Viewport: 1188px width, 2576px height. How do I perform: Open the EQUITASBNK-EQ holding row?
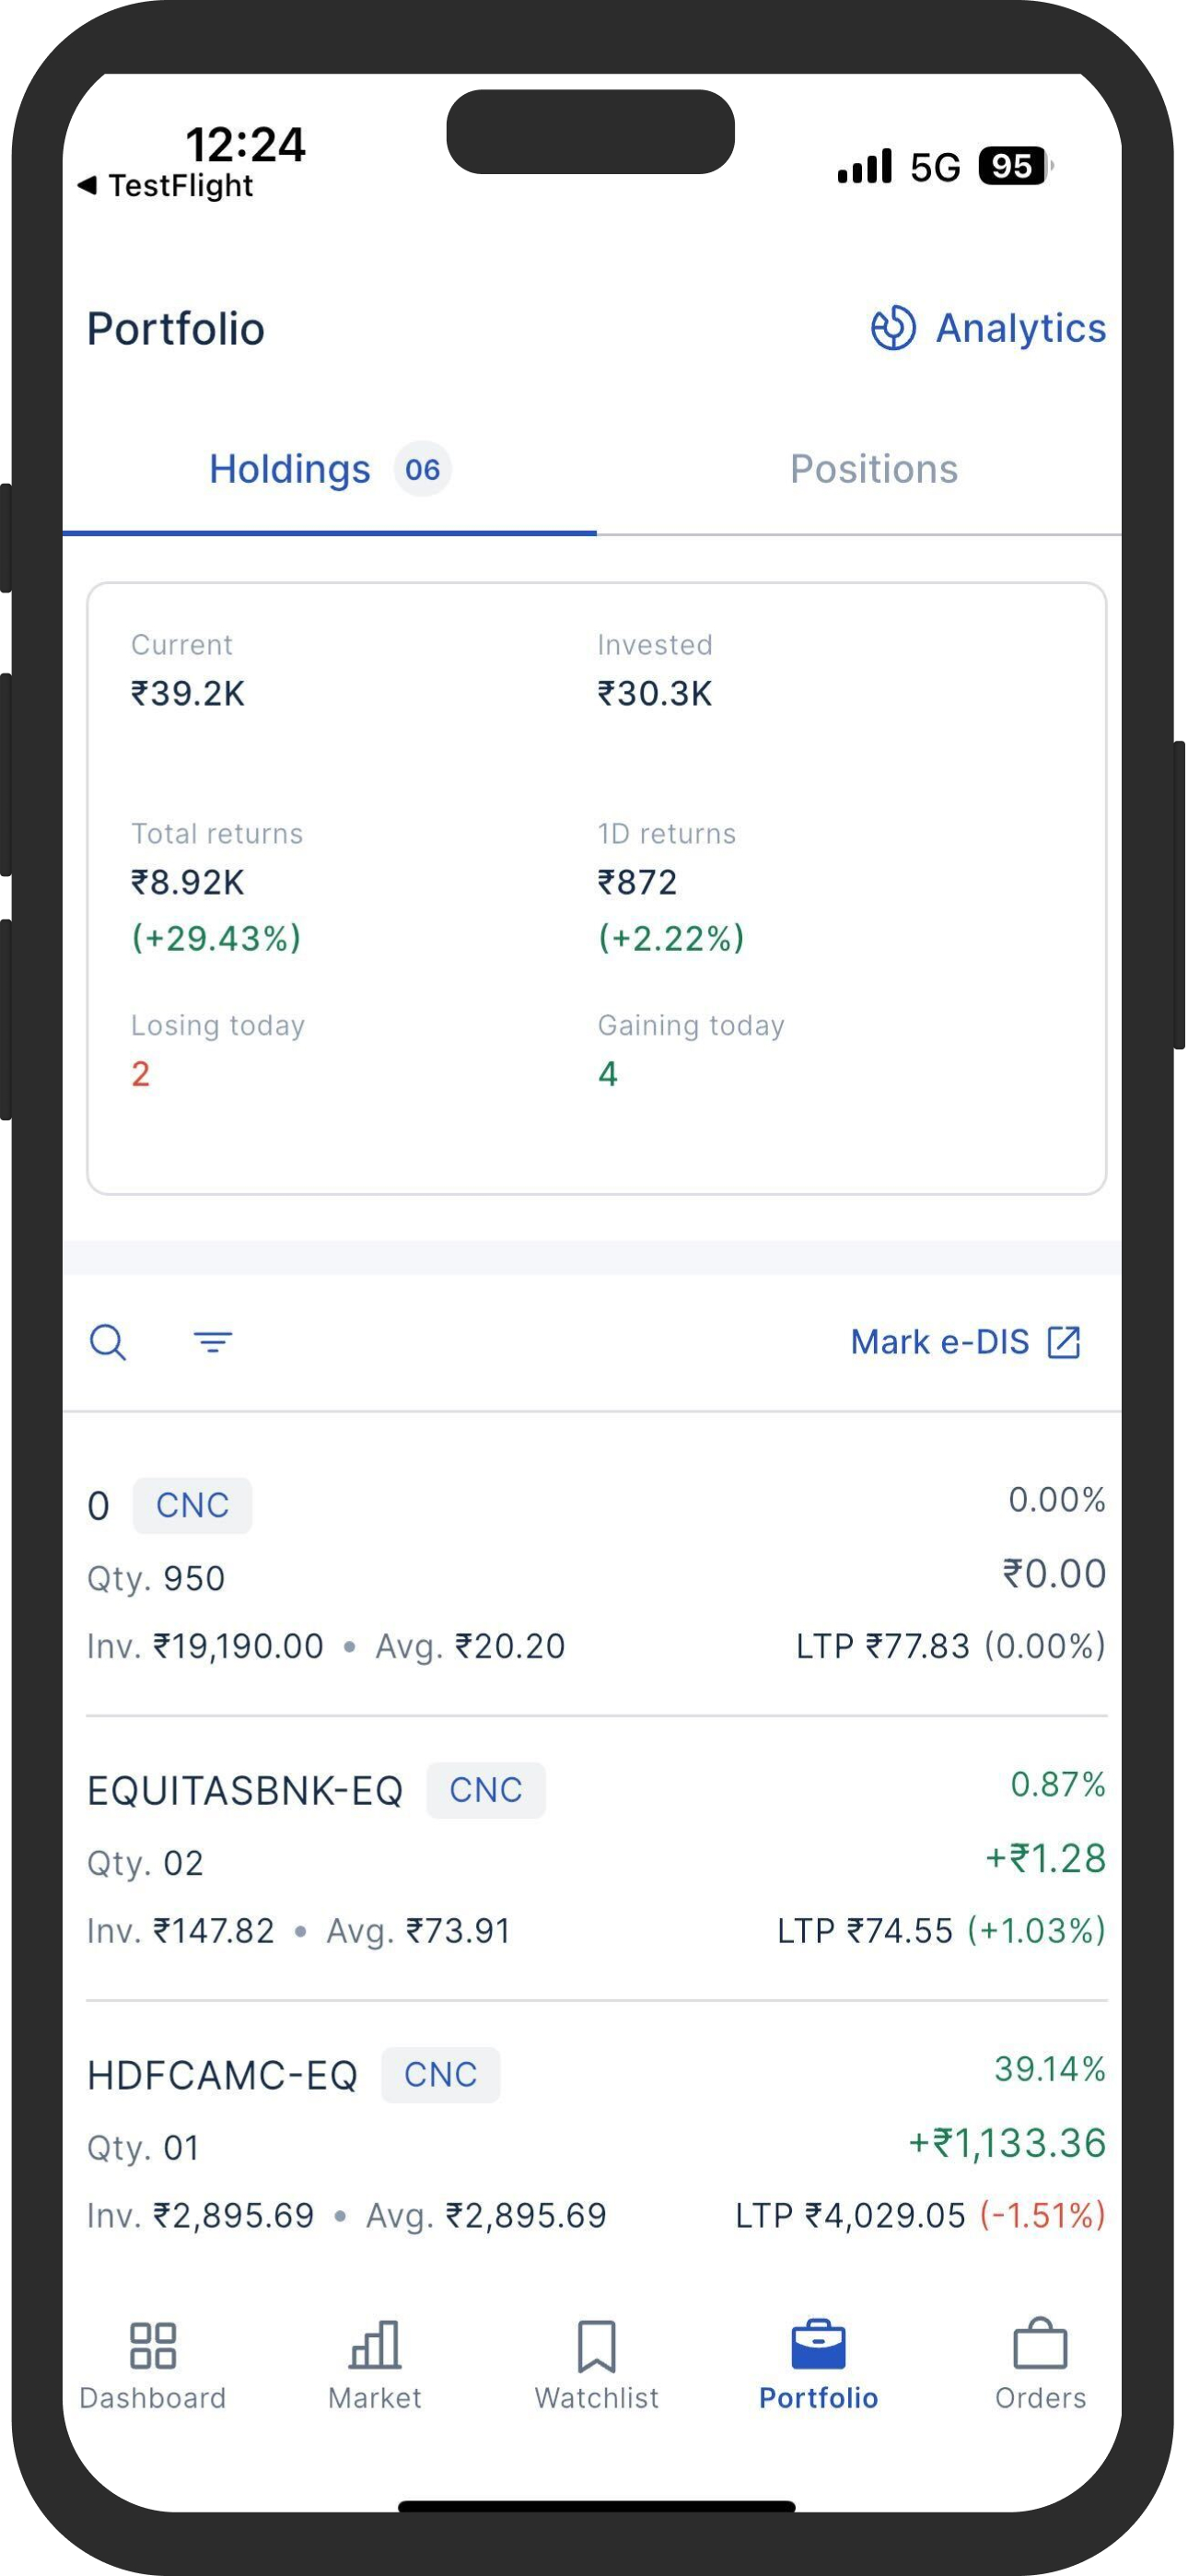[x=596, y=1859]
